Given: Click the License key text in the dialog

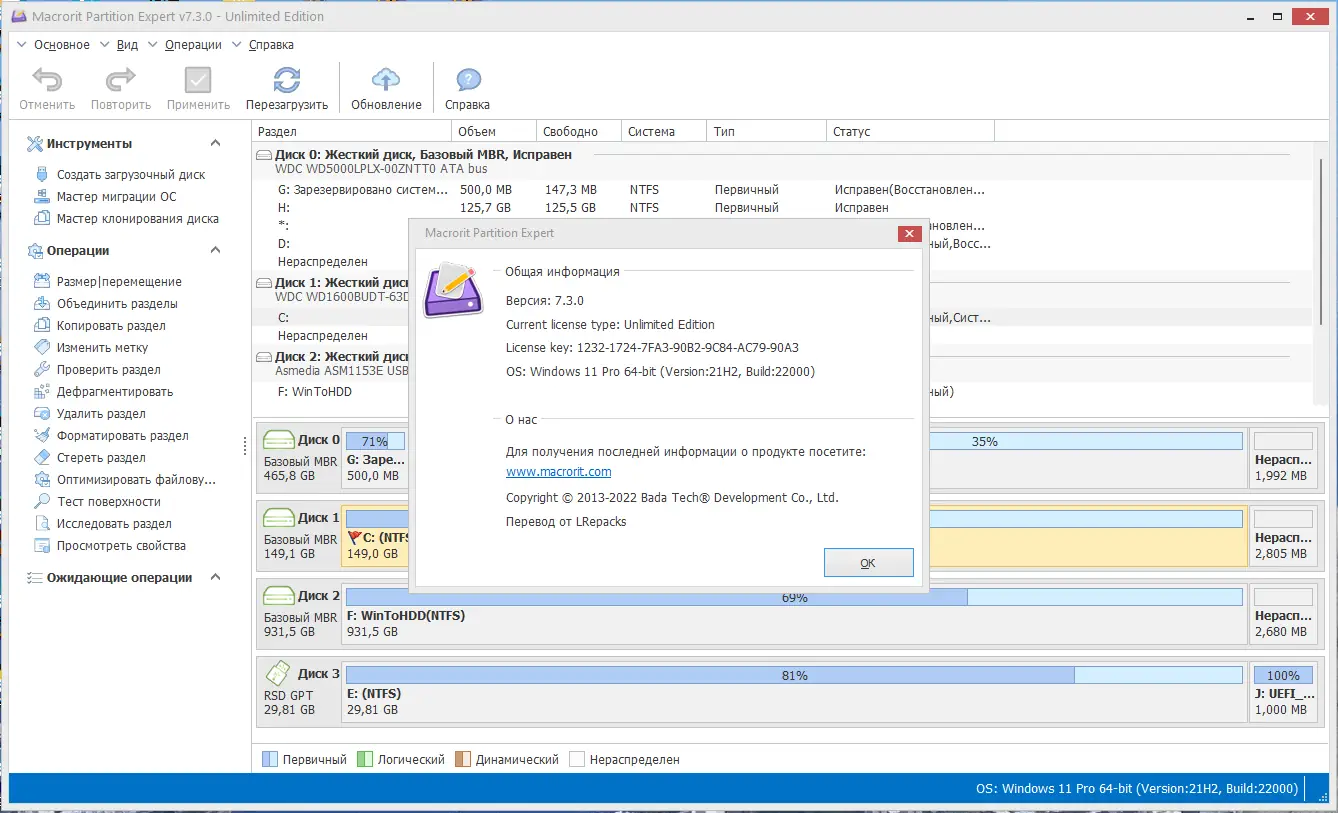Looking at the screenshot, I should [652, 348].
